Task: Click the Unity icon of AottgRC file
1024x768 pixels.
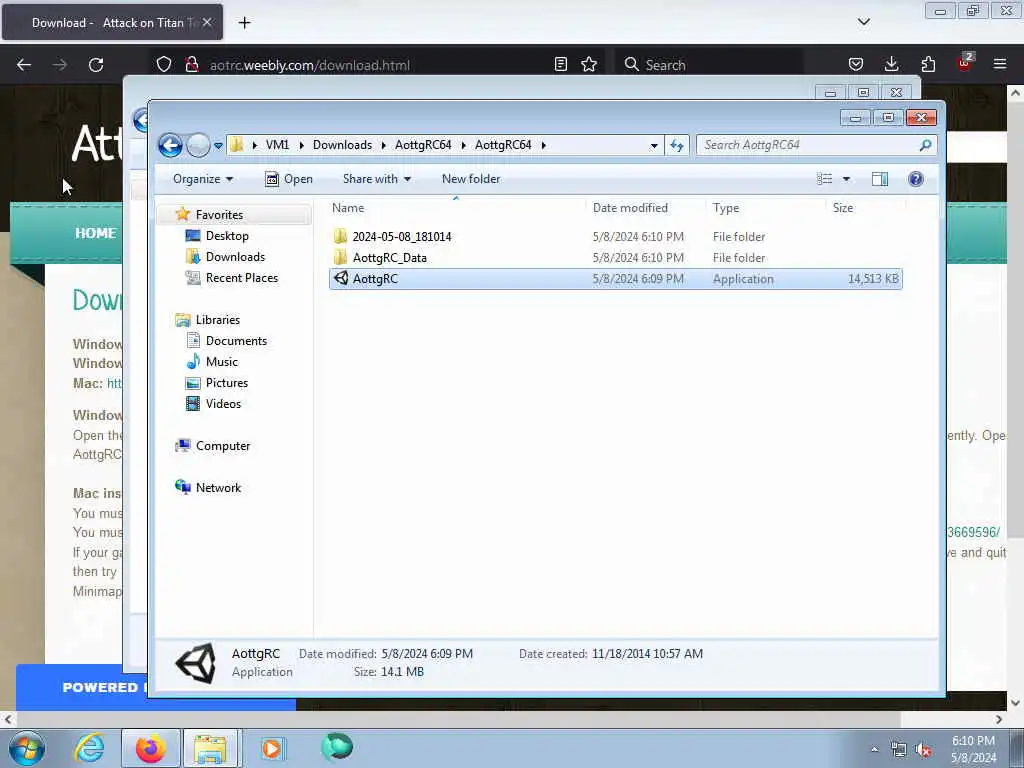Action: tap(340, 278)
